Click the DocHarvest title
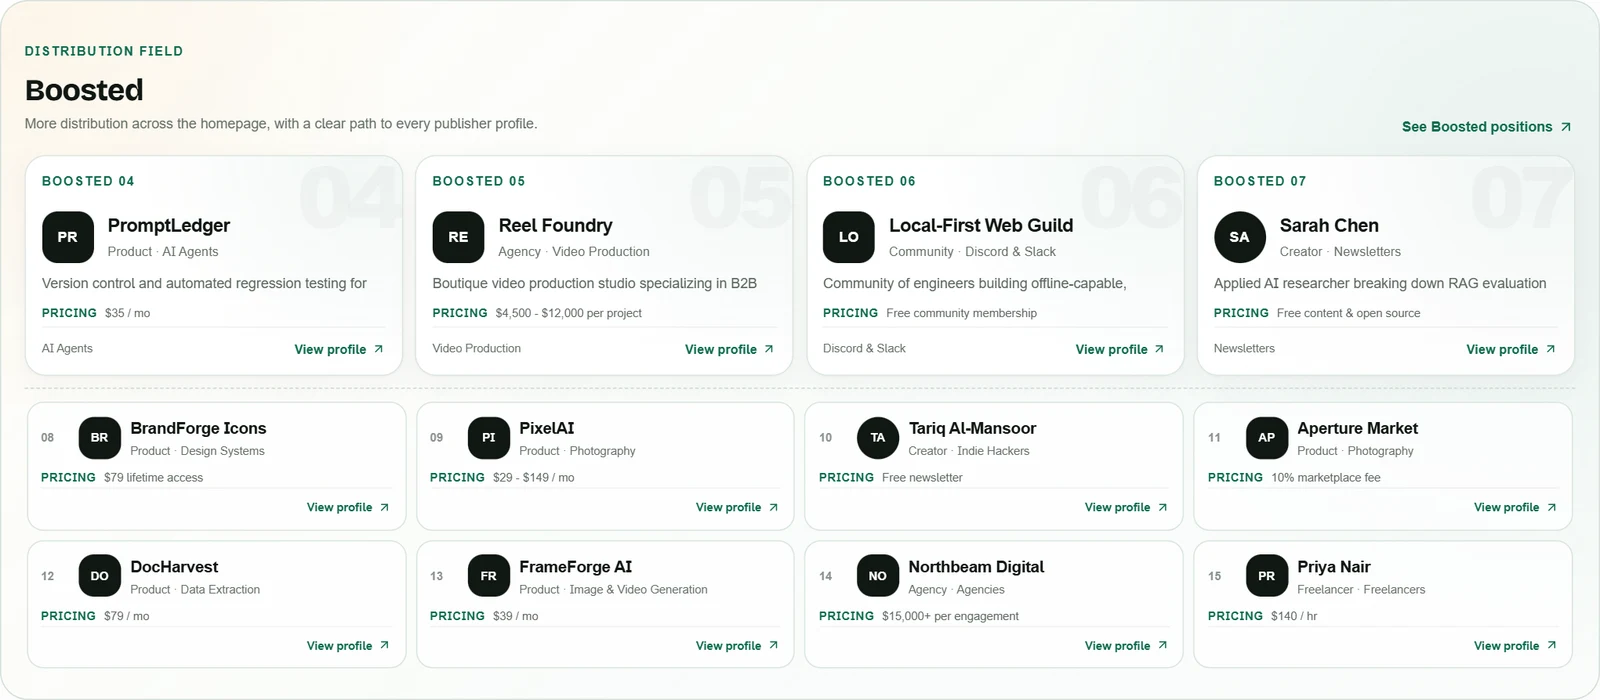Image resolution: width=1600 pixels, height=700 pixels. tap(174, 567)
